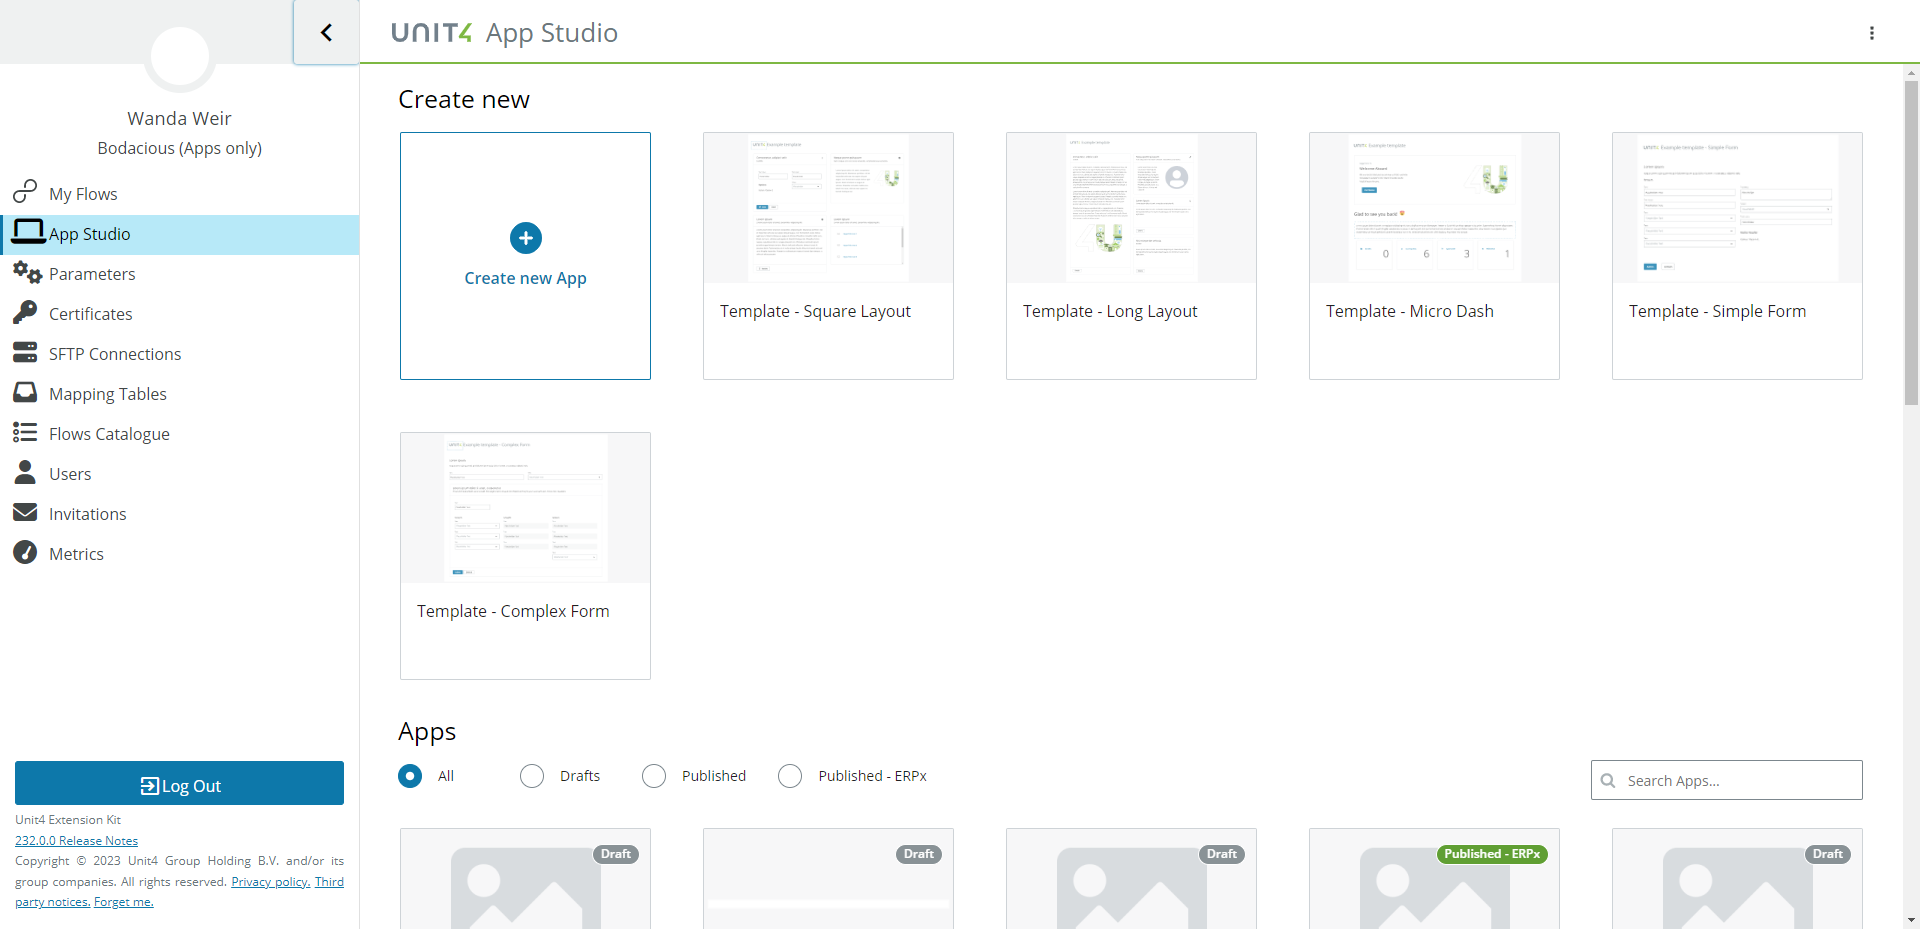
Task: Choose Template - Complex Form thumbnail
Action: point(525,508)
